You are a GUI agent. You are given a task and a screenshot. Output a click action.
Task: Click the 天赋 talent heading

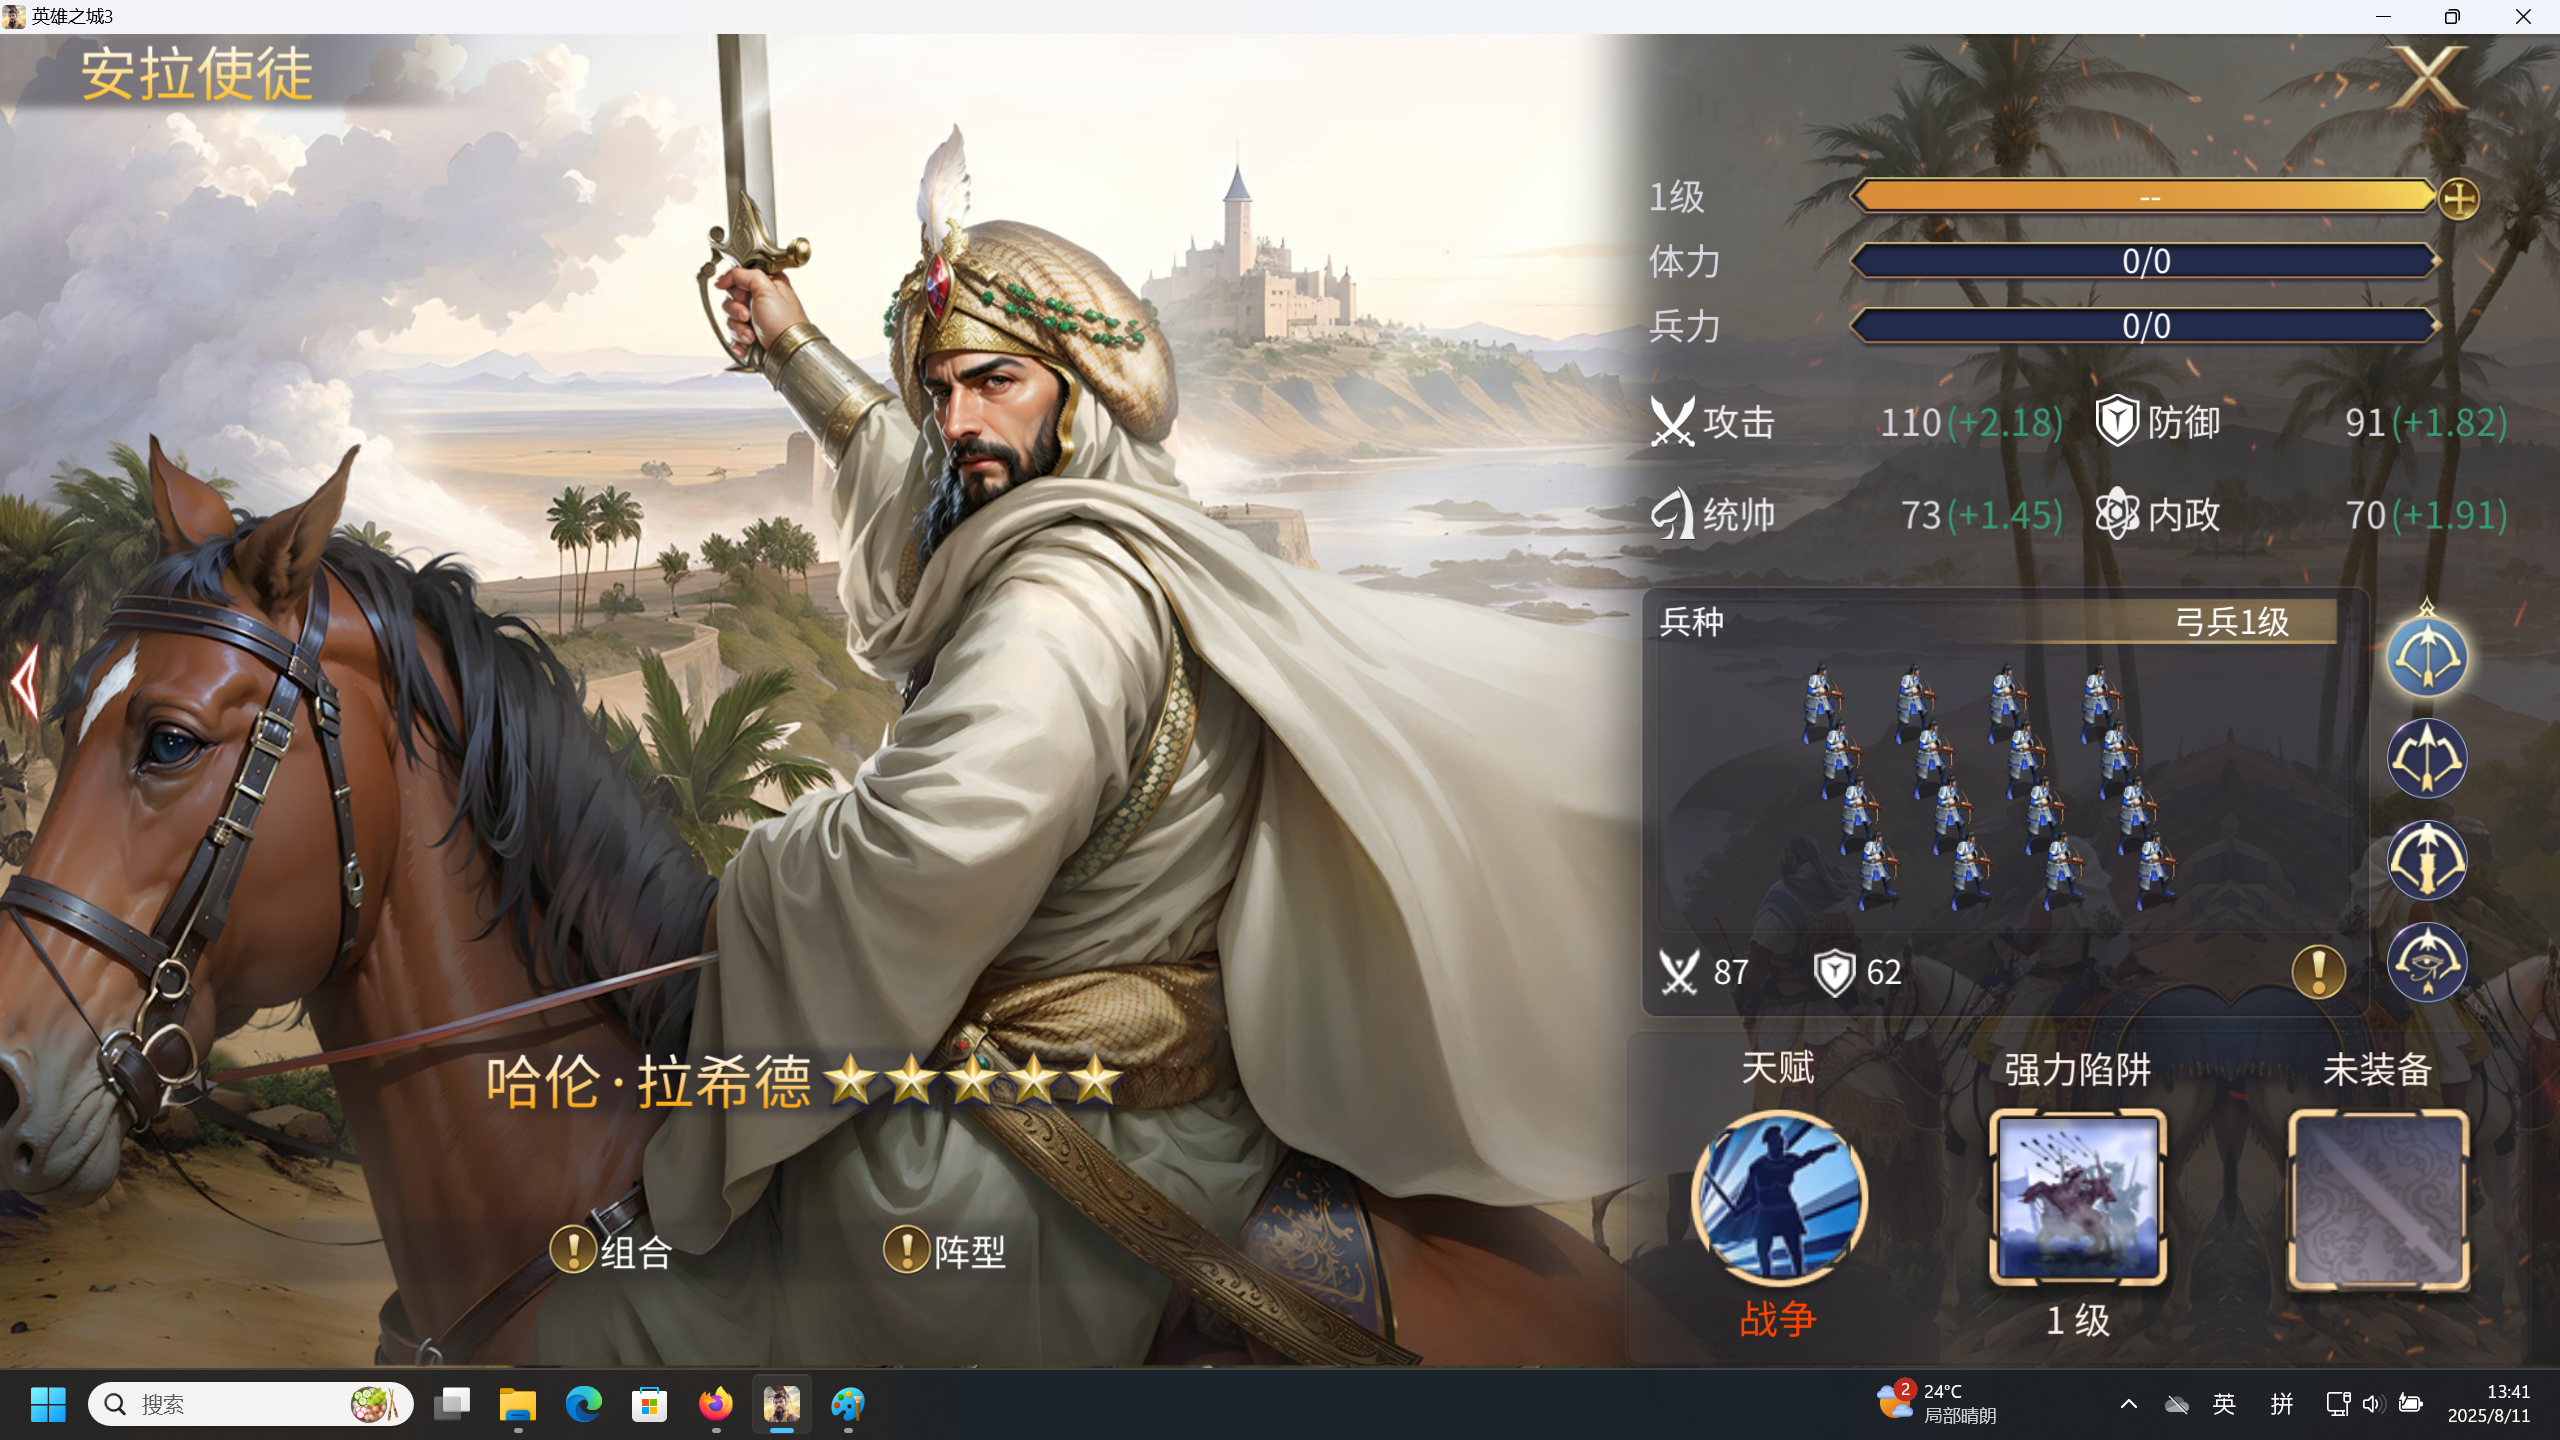[1778, 1068]
